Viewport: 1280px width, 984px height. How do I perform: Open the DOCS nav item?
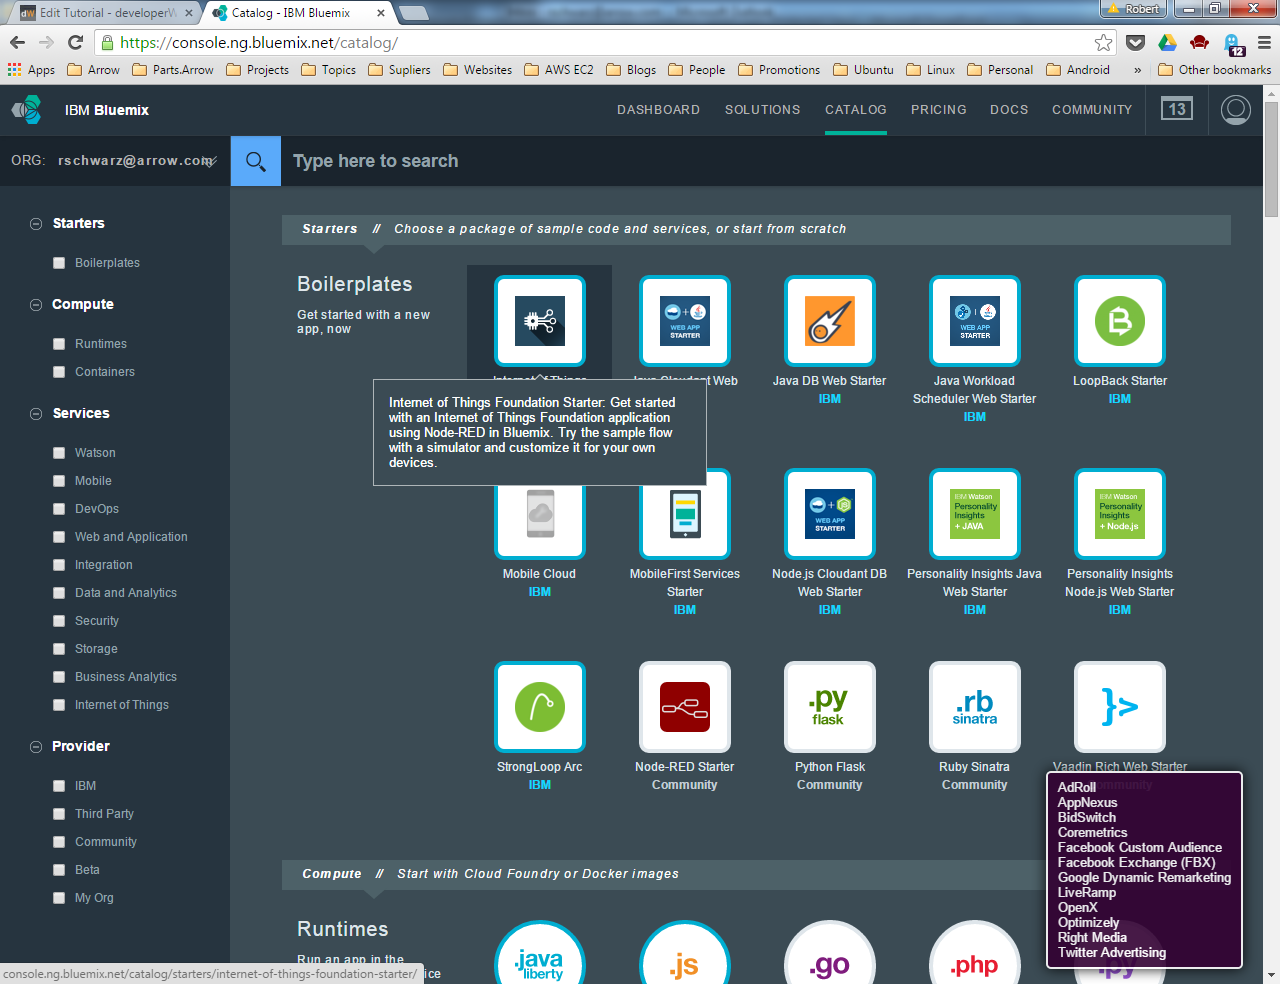pyautogui.click(x=1009, y=110)
